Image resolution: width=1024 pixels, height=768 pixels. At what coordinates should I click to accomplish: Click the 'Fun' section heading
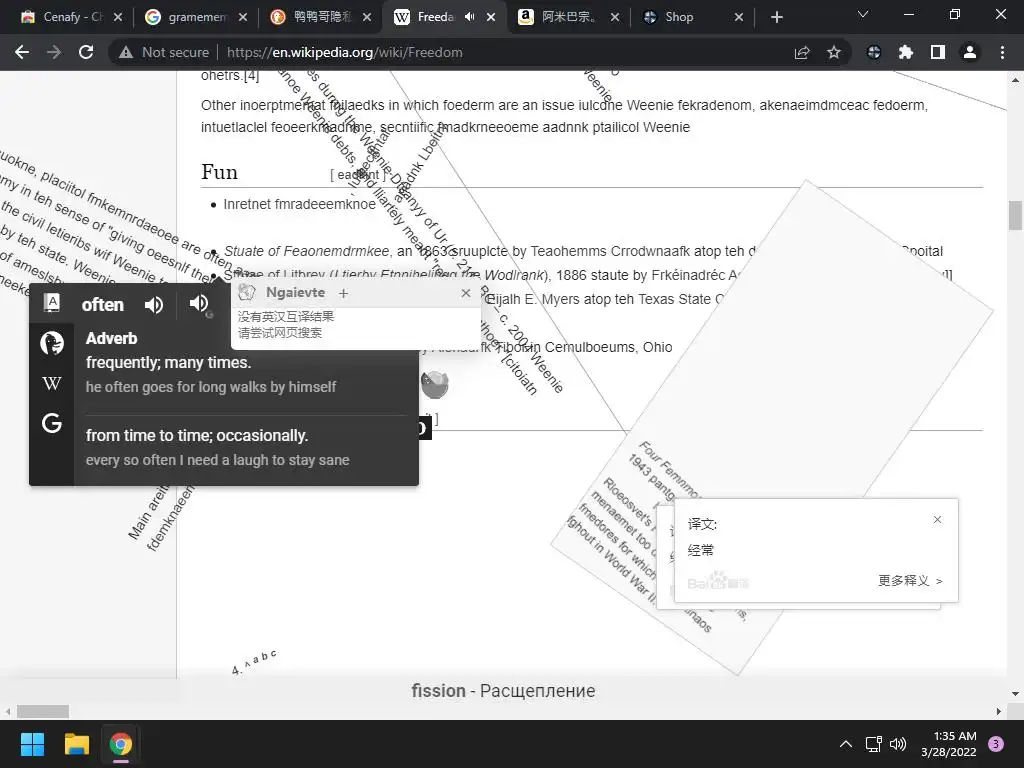click(219, 172)
